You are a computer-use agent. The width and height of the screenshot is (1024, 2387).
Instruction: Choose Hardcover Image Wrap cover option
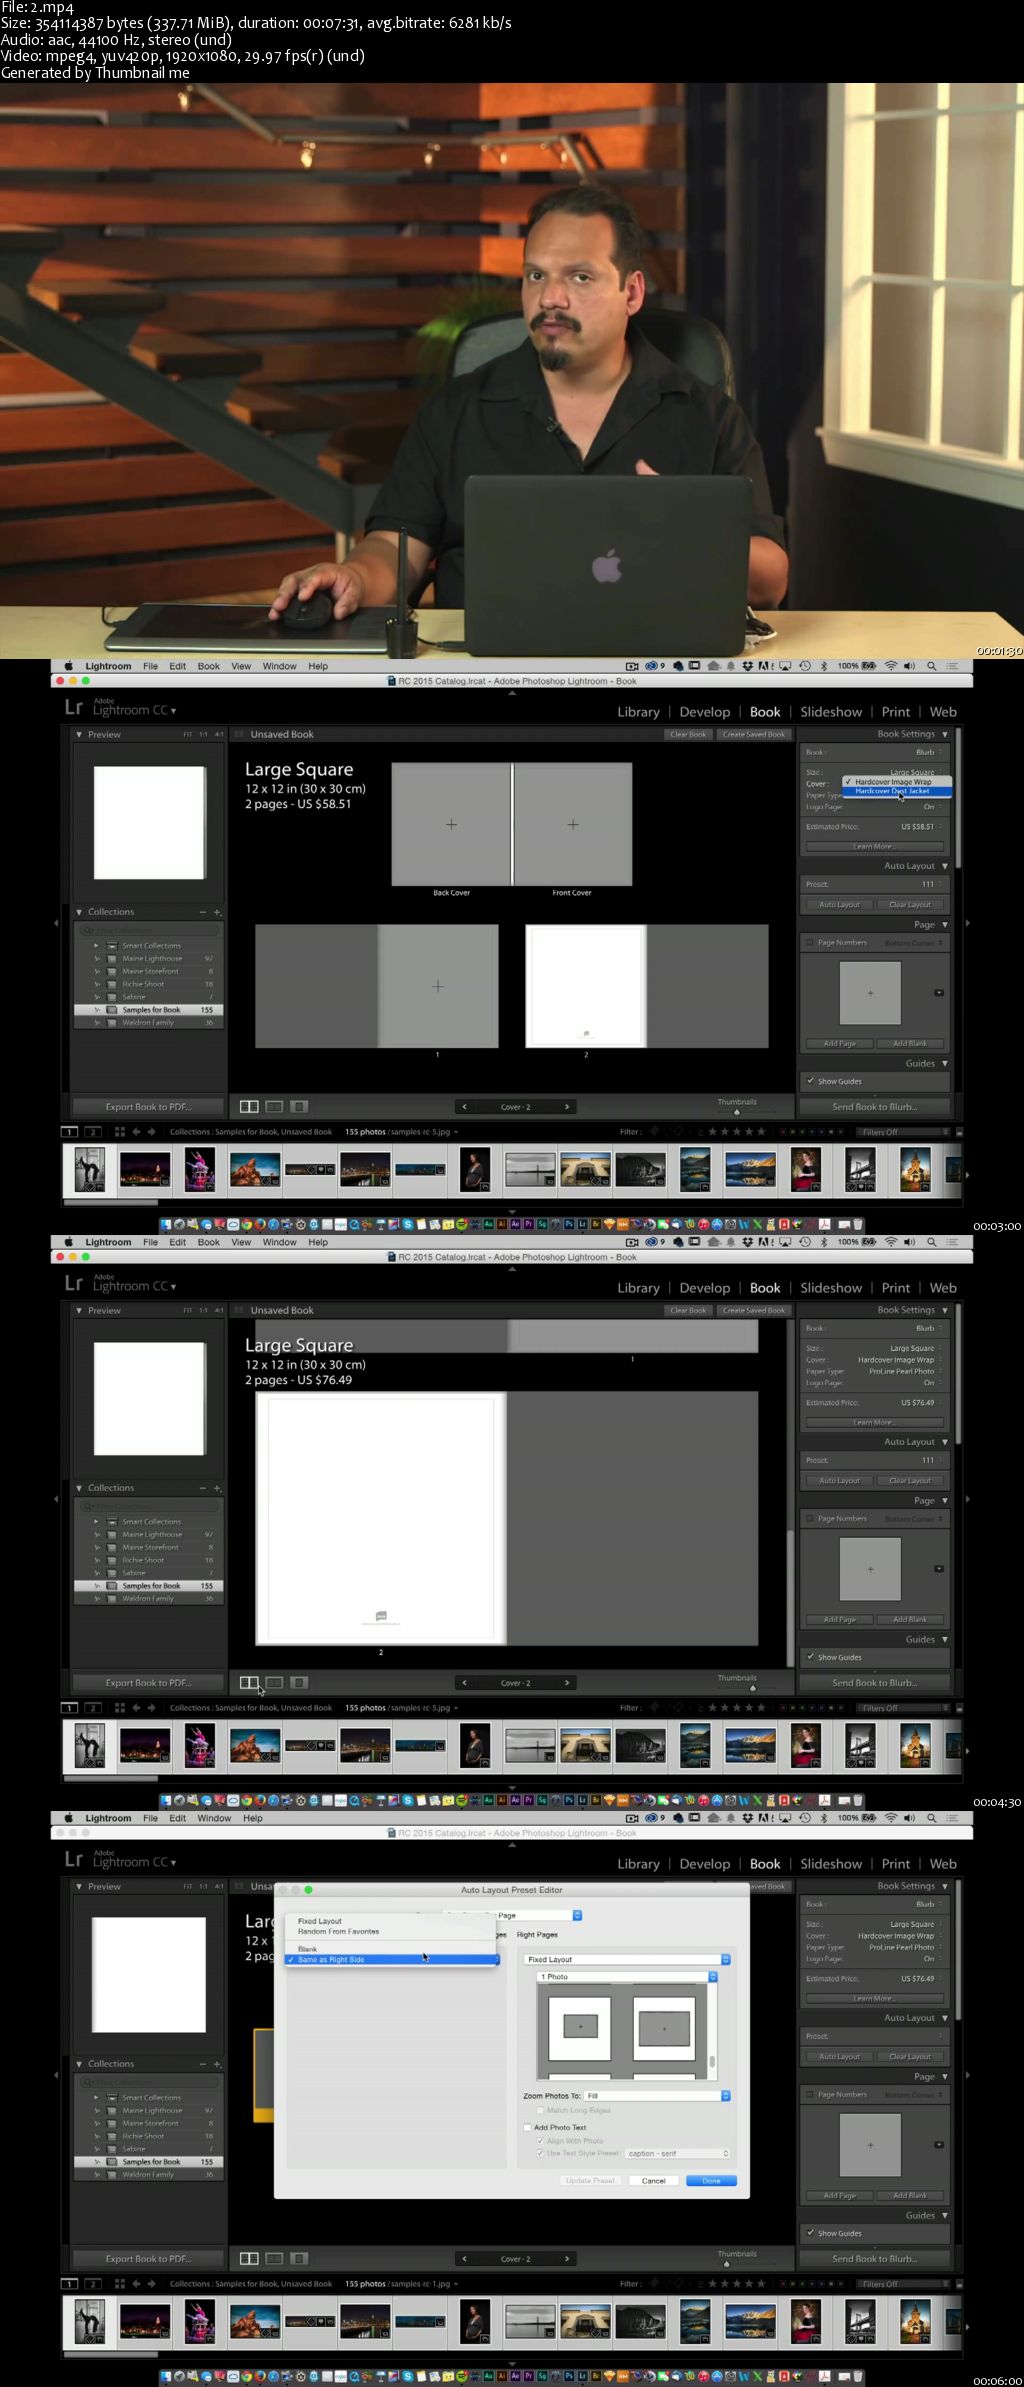pos(896,782)
